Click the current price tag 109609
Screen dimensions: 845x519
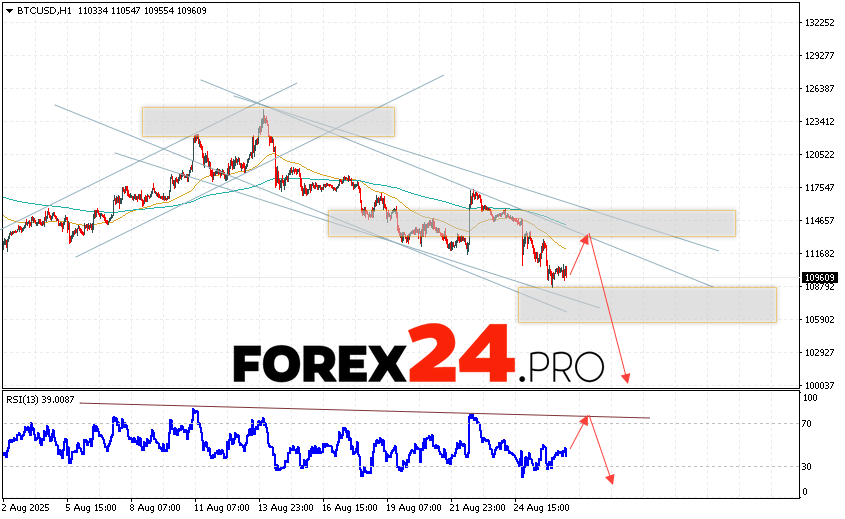(819, 277)
